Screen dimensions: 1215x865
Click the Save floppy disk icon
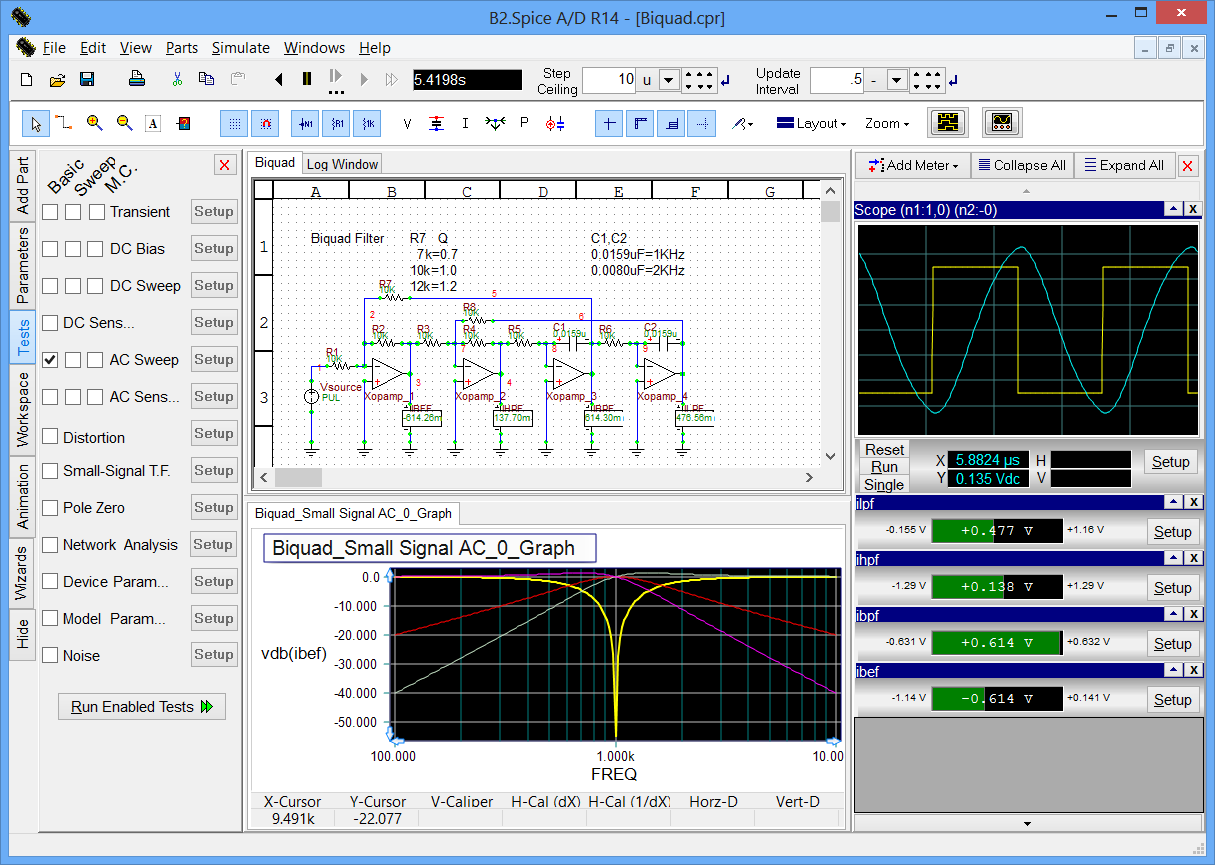coord(87,80)
